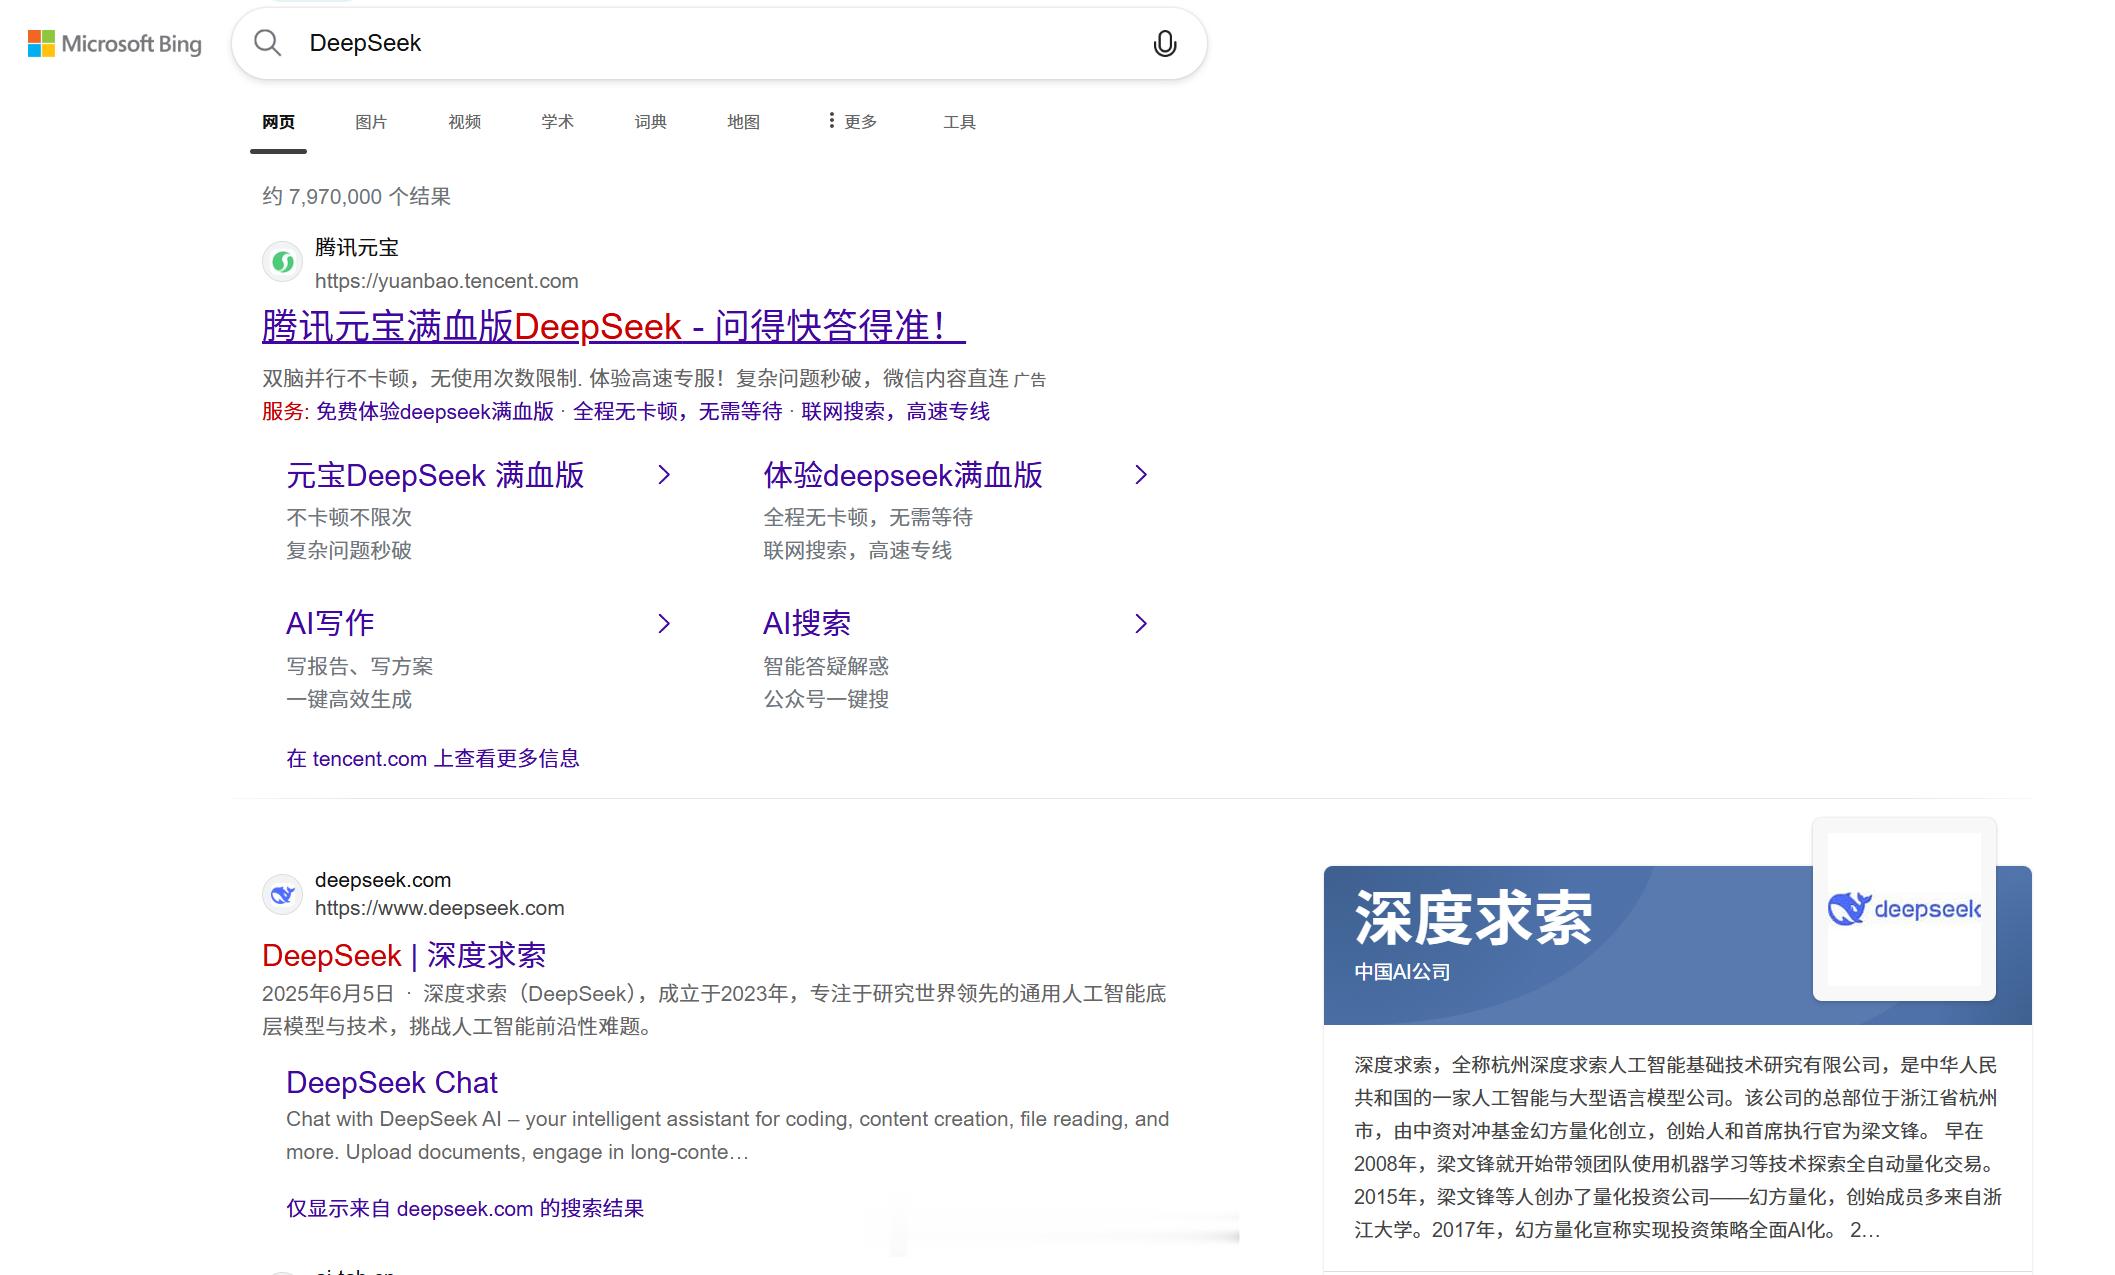Click the 腾讯元宝 site name

[357, 248]
